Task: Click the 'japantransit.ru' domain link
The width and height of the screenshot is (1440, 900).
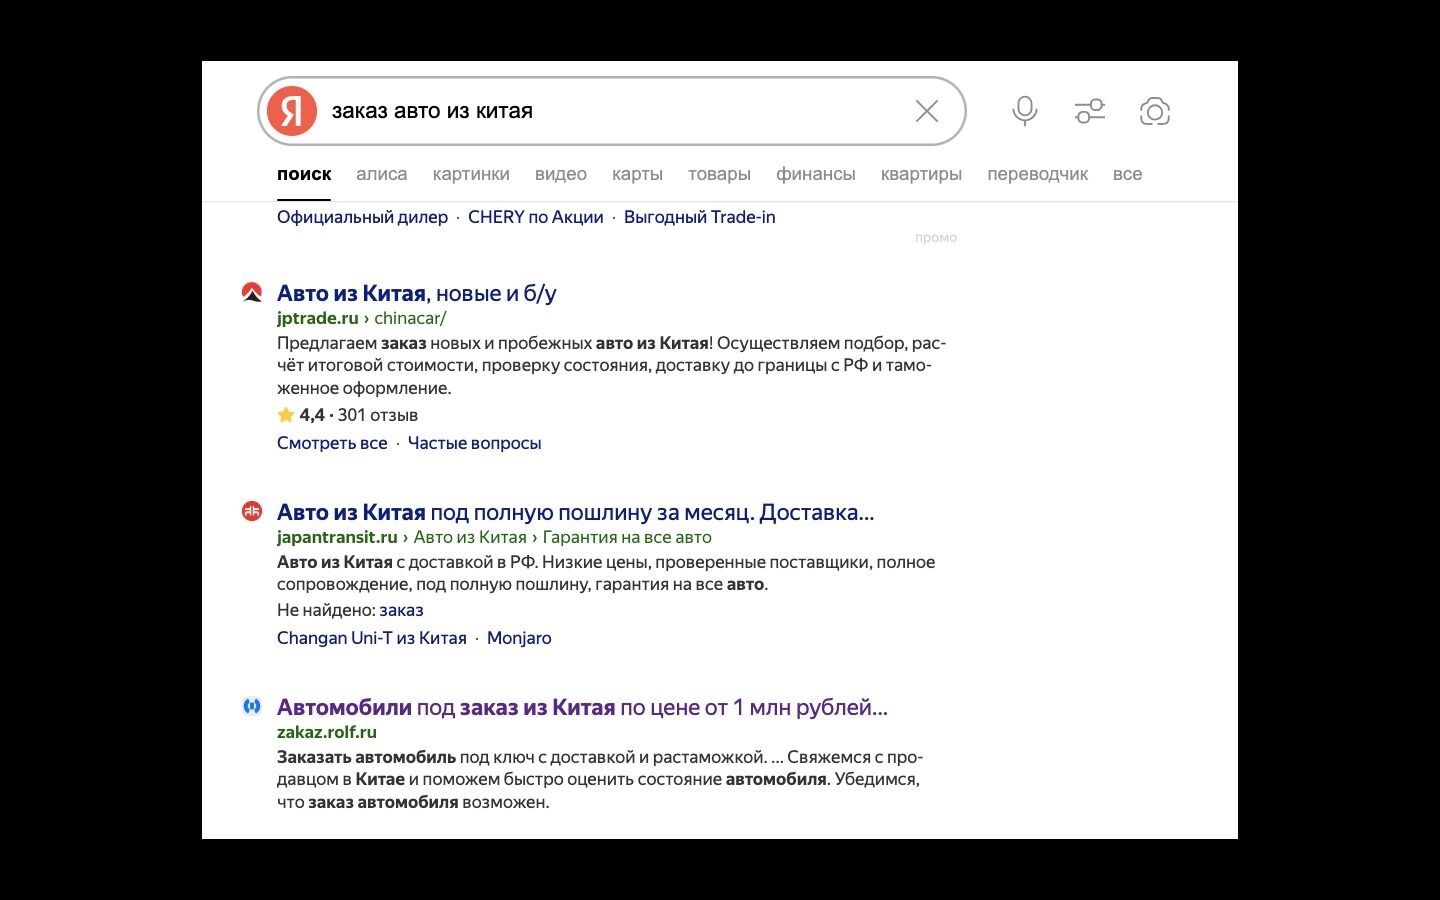Action: (337, 537)
